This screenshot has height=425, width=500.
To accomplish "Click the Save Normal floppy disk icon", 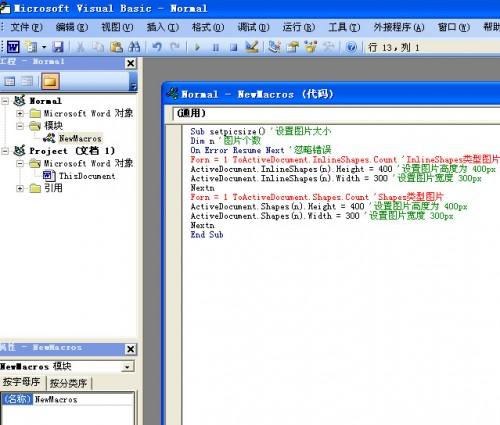I will click(58, 47).
